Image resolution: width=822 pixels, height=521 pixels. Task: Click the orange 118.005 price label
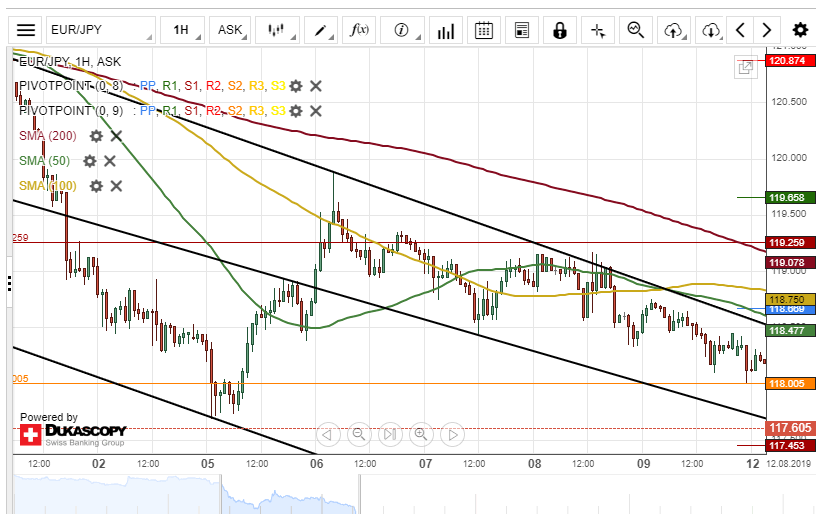click(791, 384)
